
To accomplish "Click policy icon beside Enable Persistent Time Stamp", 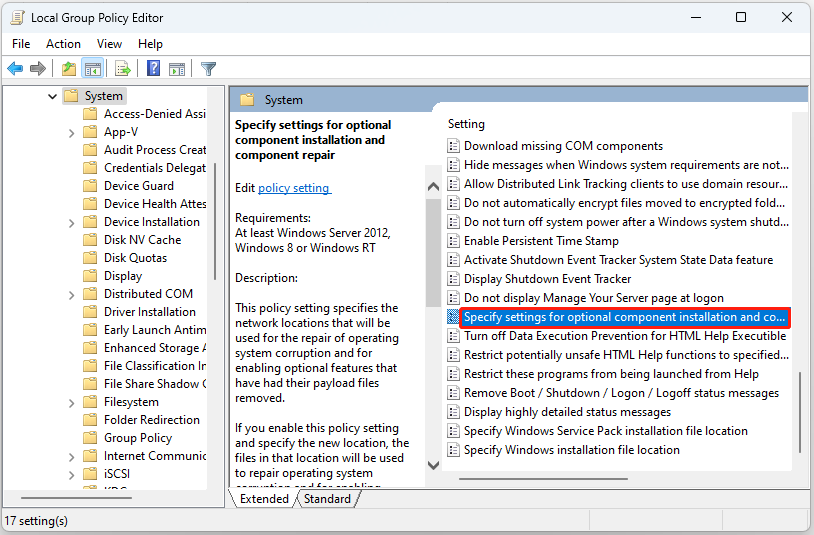I will 453,241.
